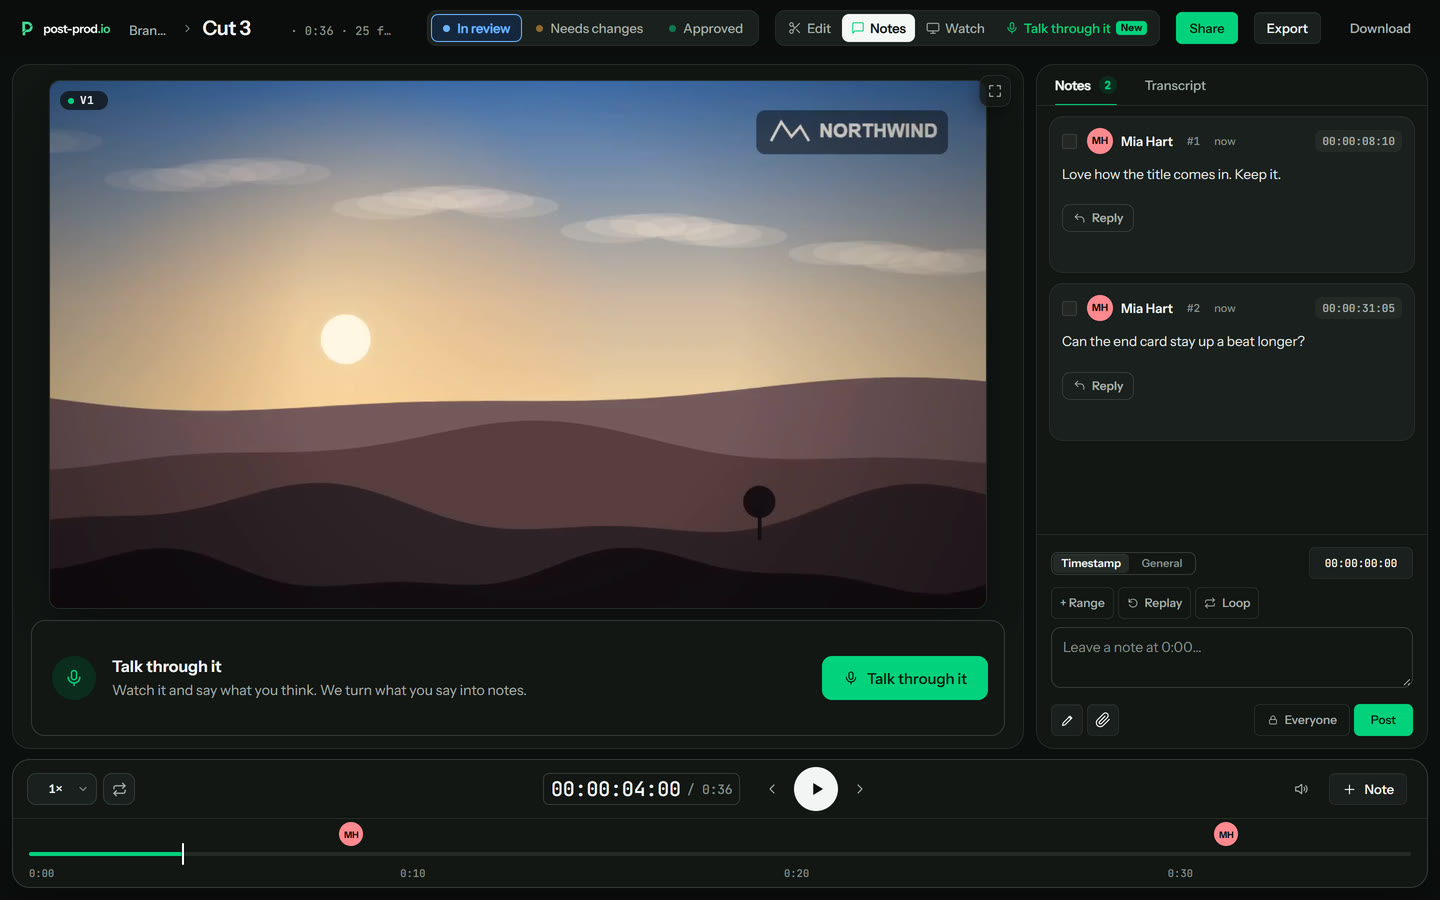Set status to In review
The width and height of the screenshot is (1440, 900).
pos(476,28)
